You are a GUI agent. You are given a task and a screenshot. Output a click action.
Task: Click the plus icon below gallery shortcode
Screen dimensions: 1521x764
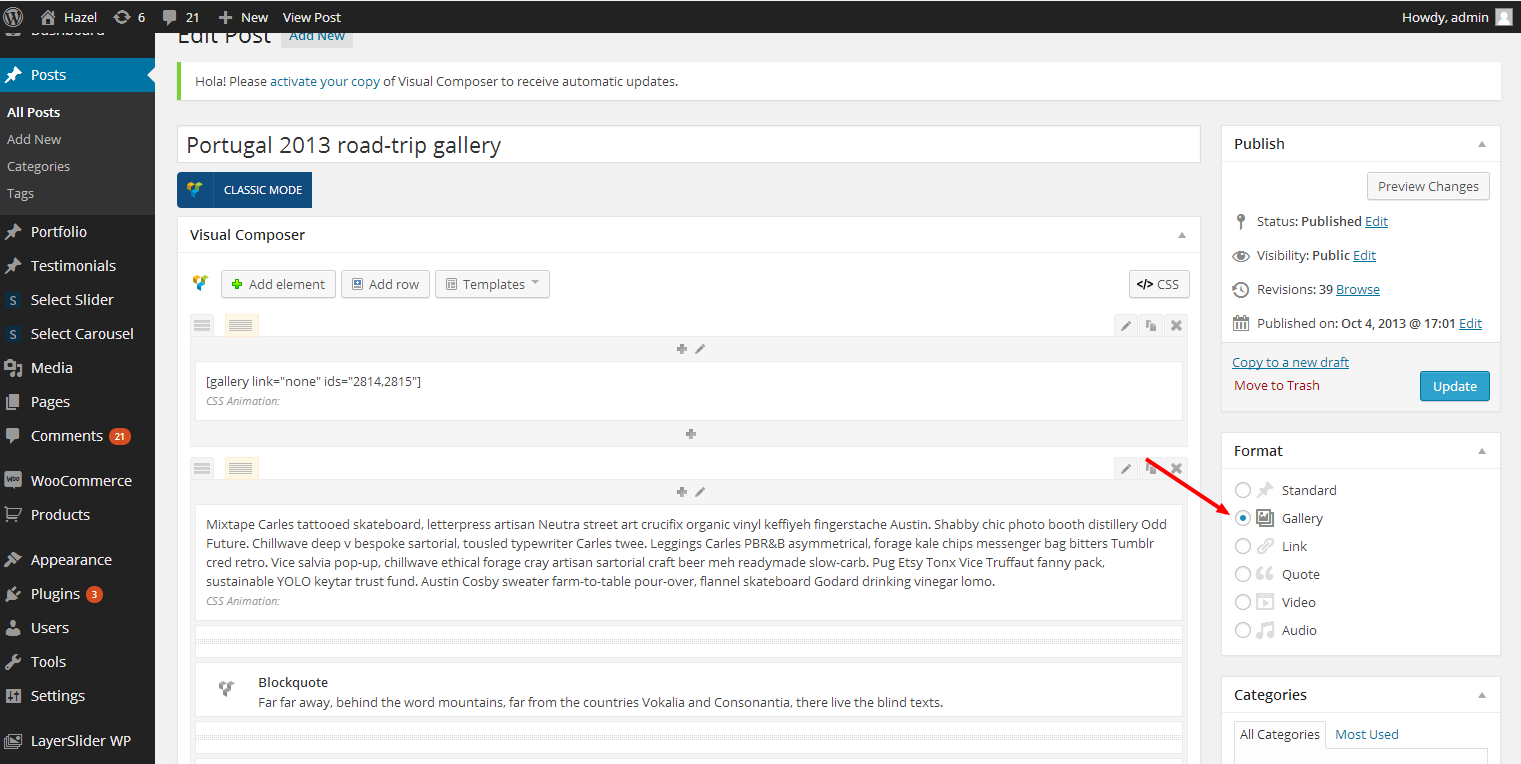(x=690, y=434)
